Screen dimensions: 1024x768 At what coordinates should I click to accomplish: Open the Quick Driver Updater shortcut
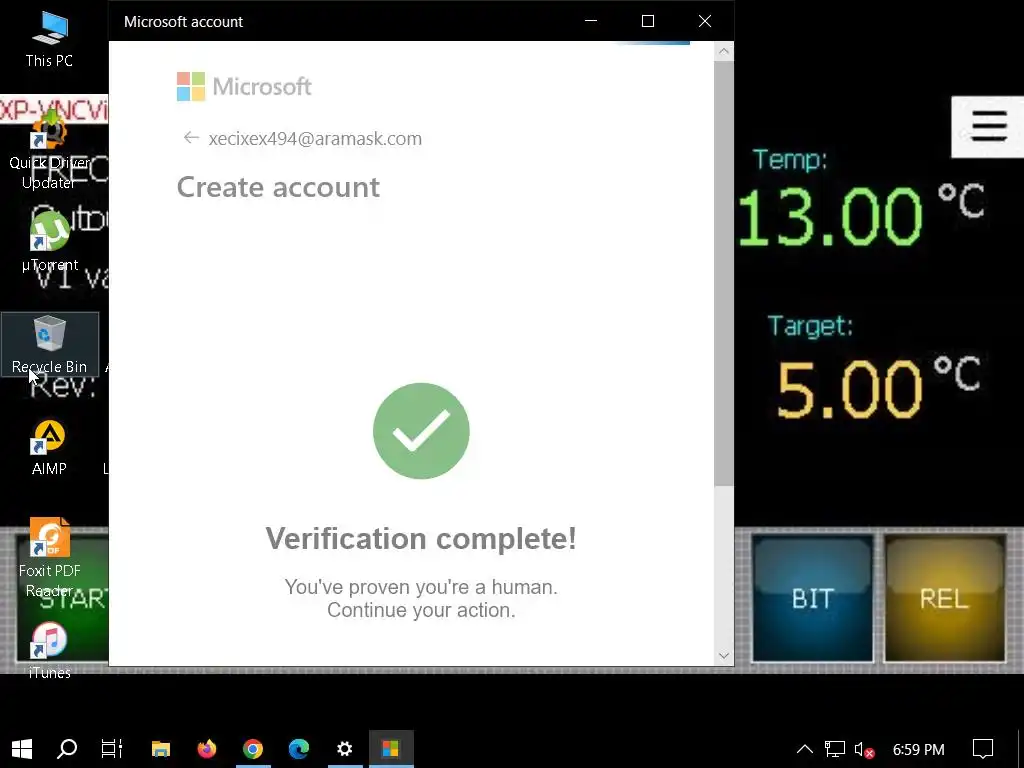49,149
